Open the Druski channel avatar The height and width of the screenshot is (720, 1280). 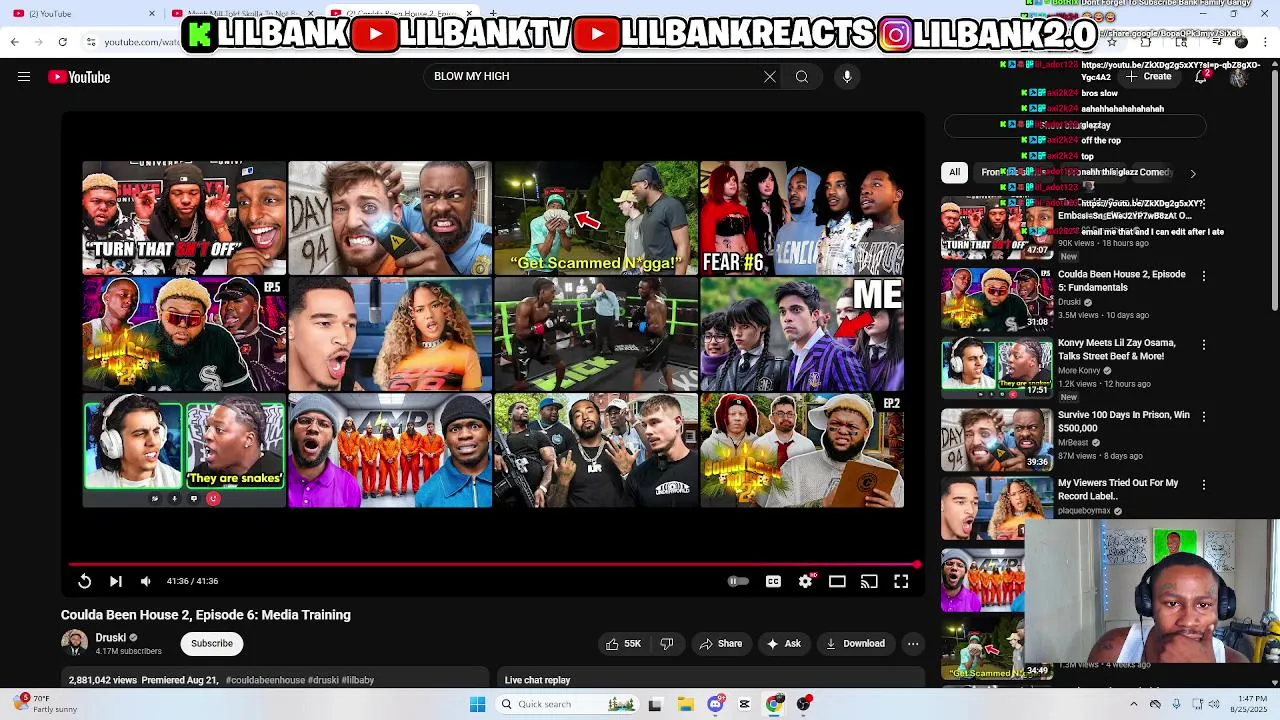[x=74, y=643]
